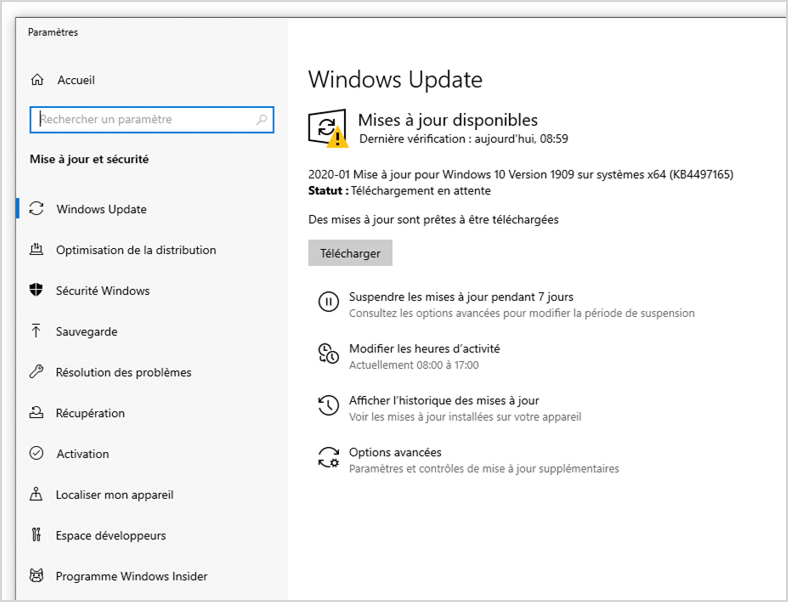The height and width of the screenshot is (602, 788).
Task: Click the Résolution des problèmes wrench icon
Action: point(36,372)
